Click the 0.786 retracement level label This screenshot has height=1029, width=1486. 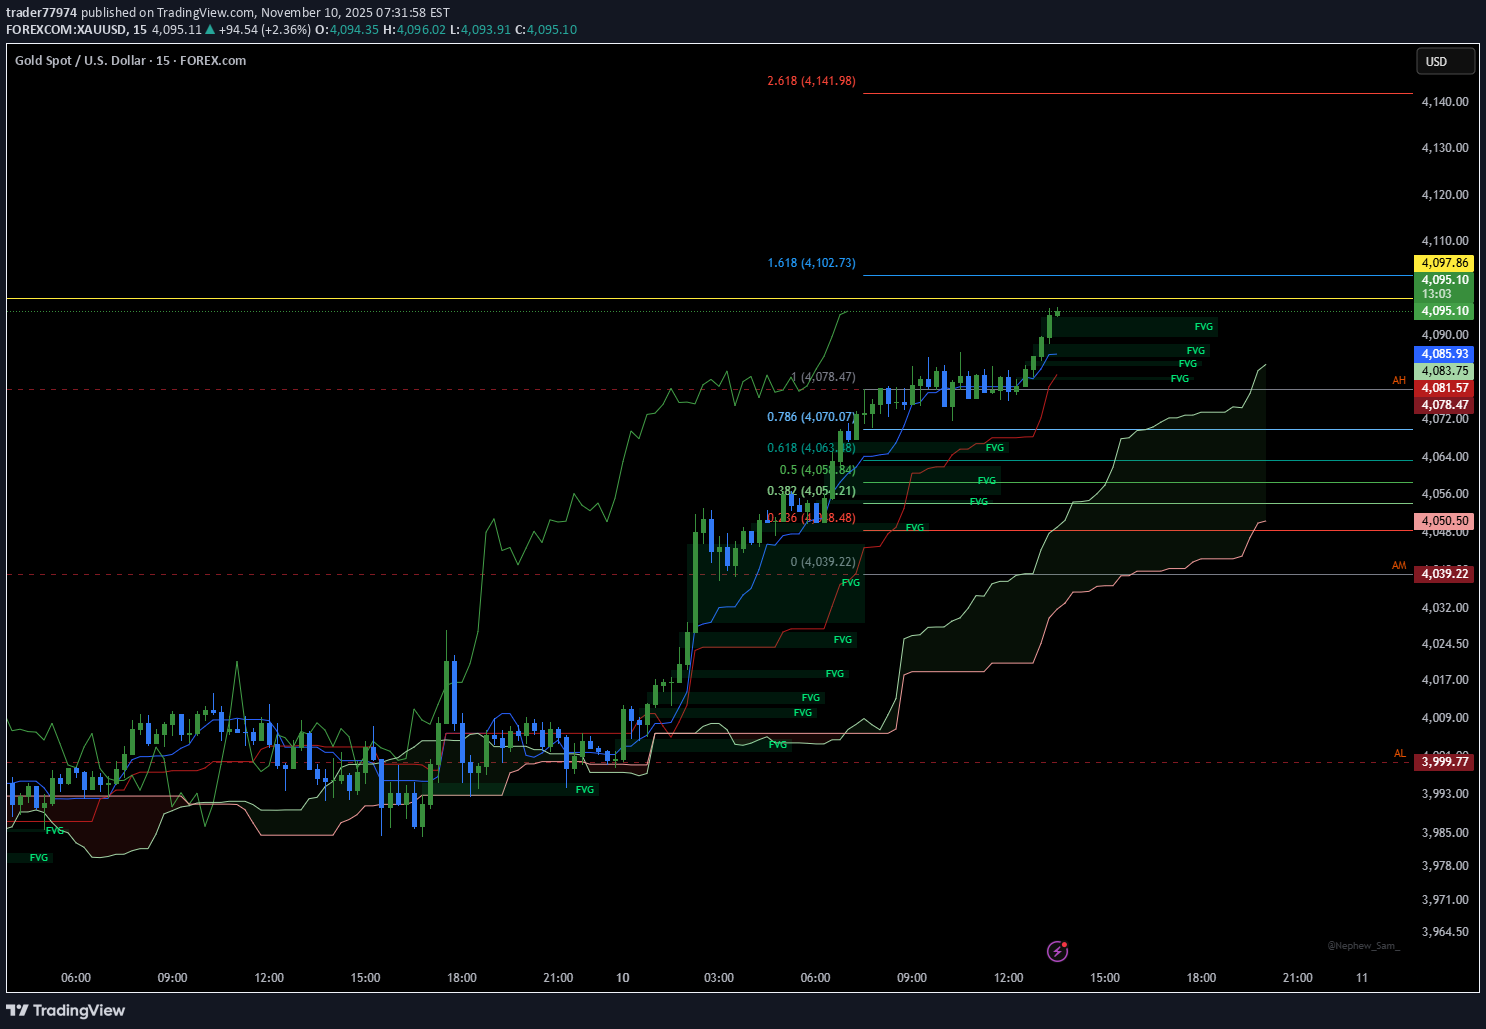810,416
